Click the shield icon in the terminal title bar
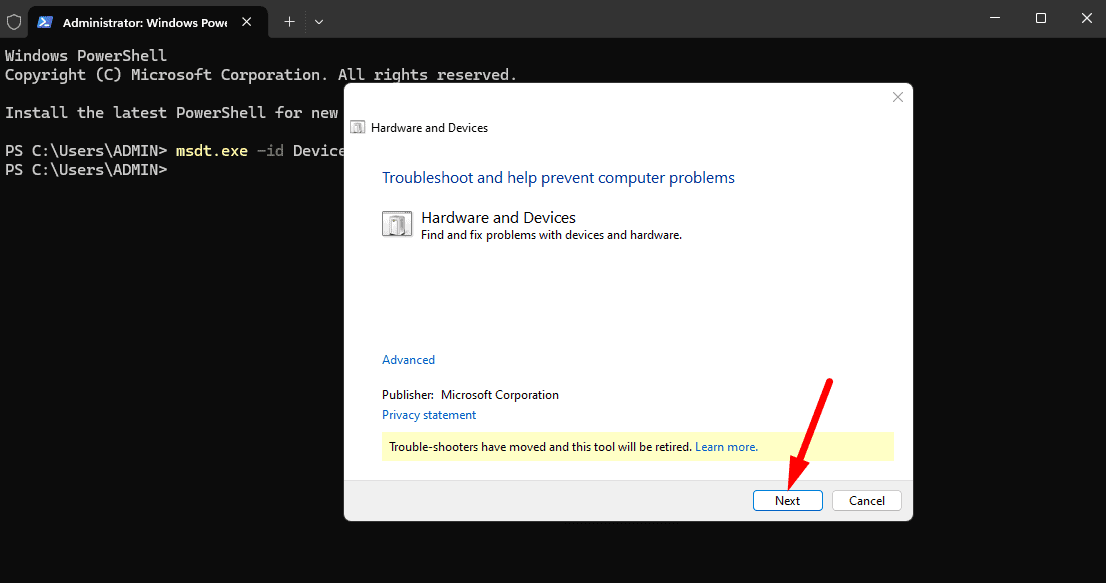 14,22
